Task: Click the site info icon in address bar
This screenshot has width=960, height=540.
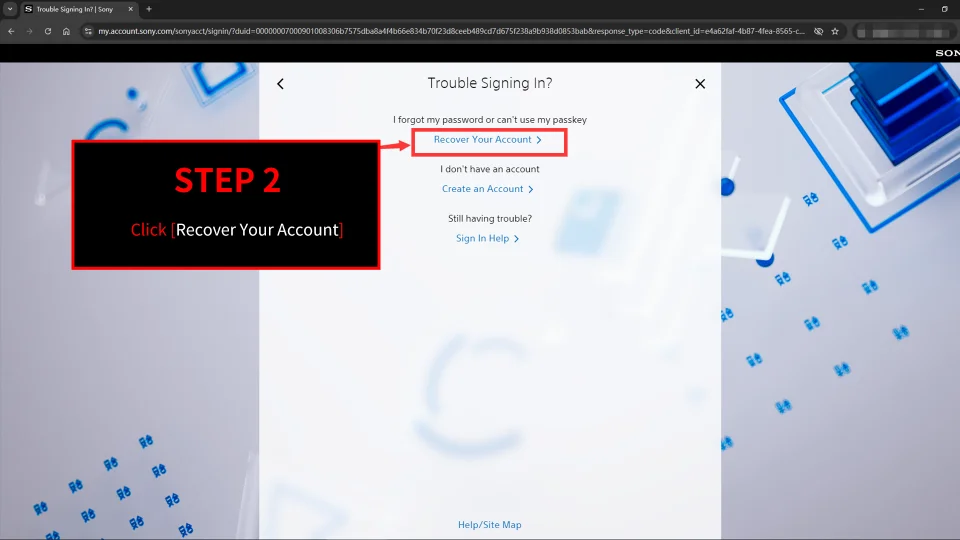Action: click(88, 31)
